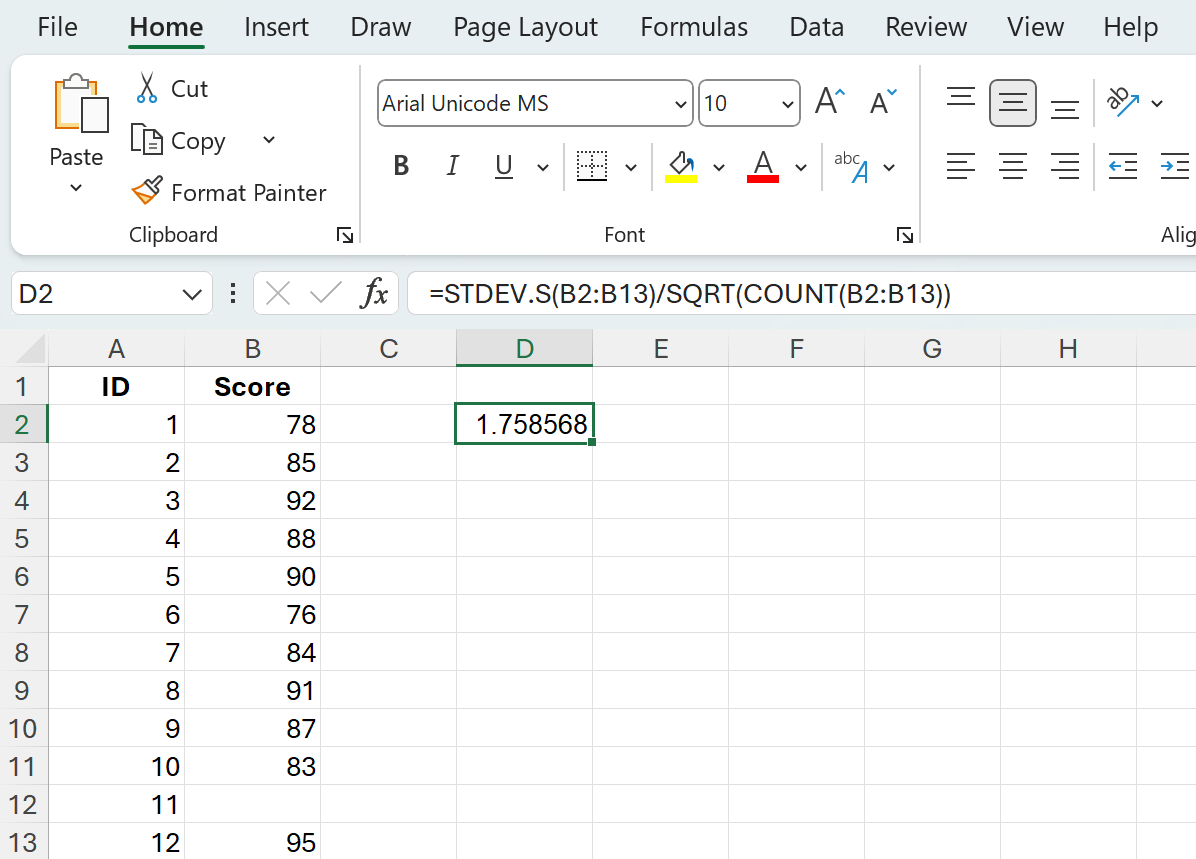Click the Increase Font Size icon
The width and height of the screenshot is (1196, 859).
coord(829,103)
